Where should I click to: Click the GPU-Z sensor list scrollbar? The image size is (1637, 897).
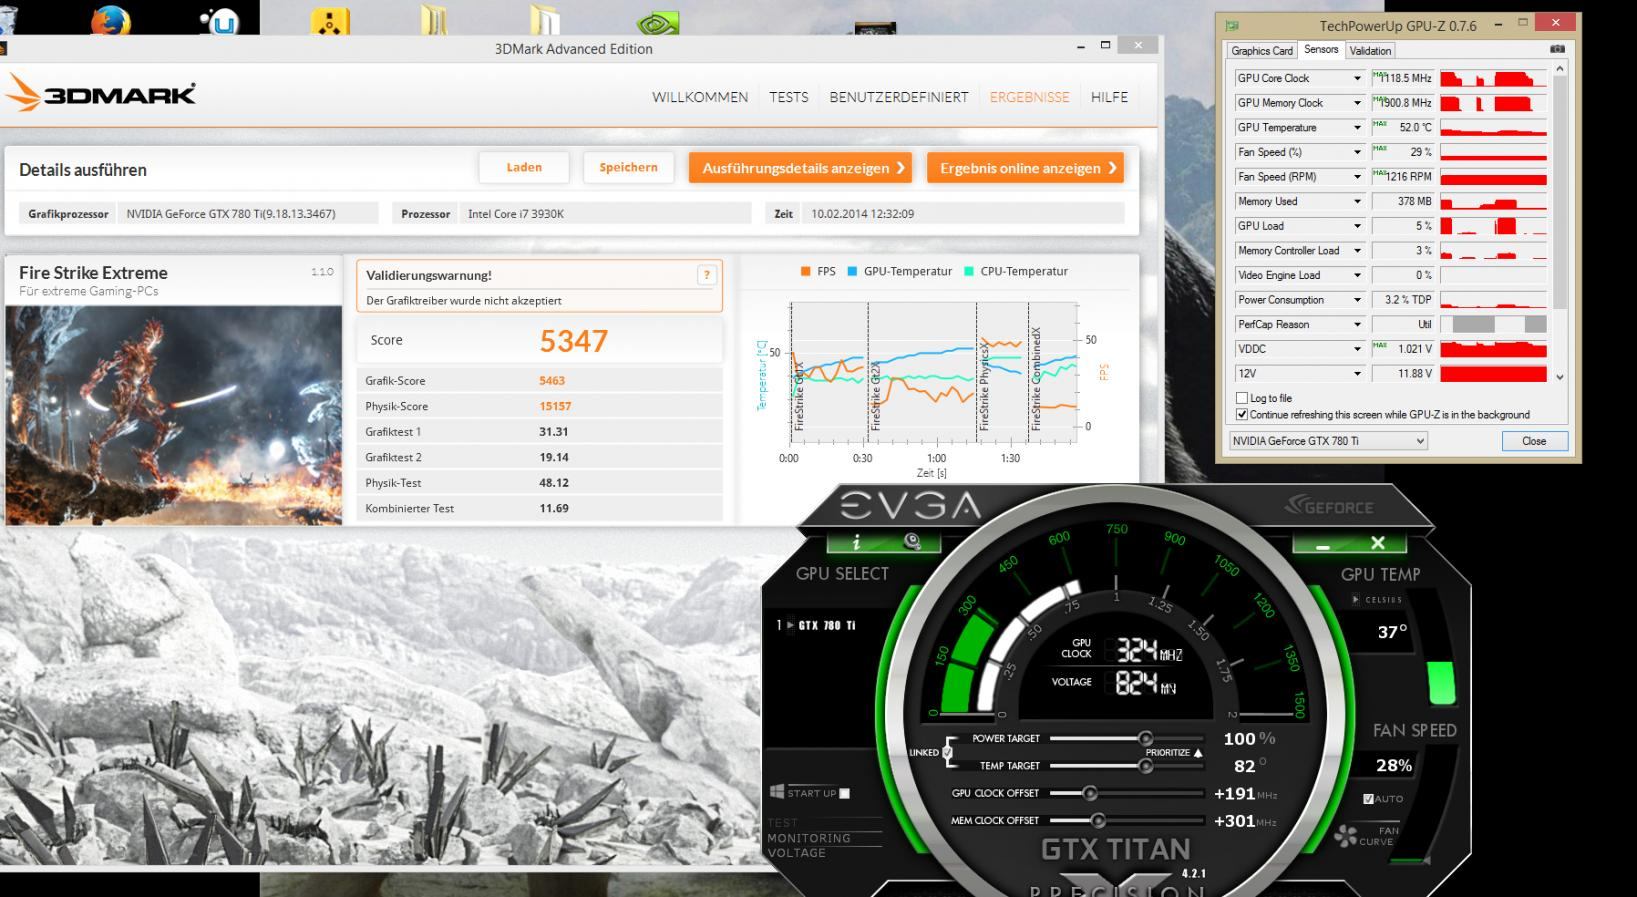pyautogui.click(x=1559, y=190)
